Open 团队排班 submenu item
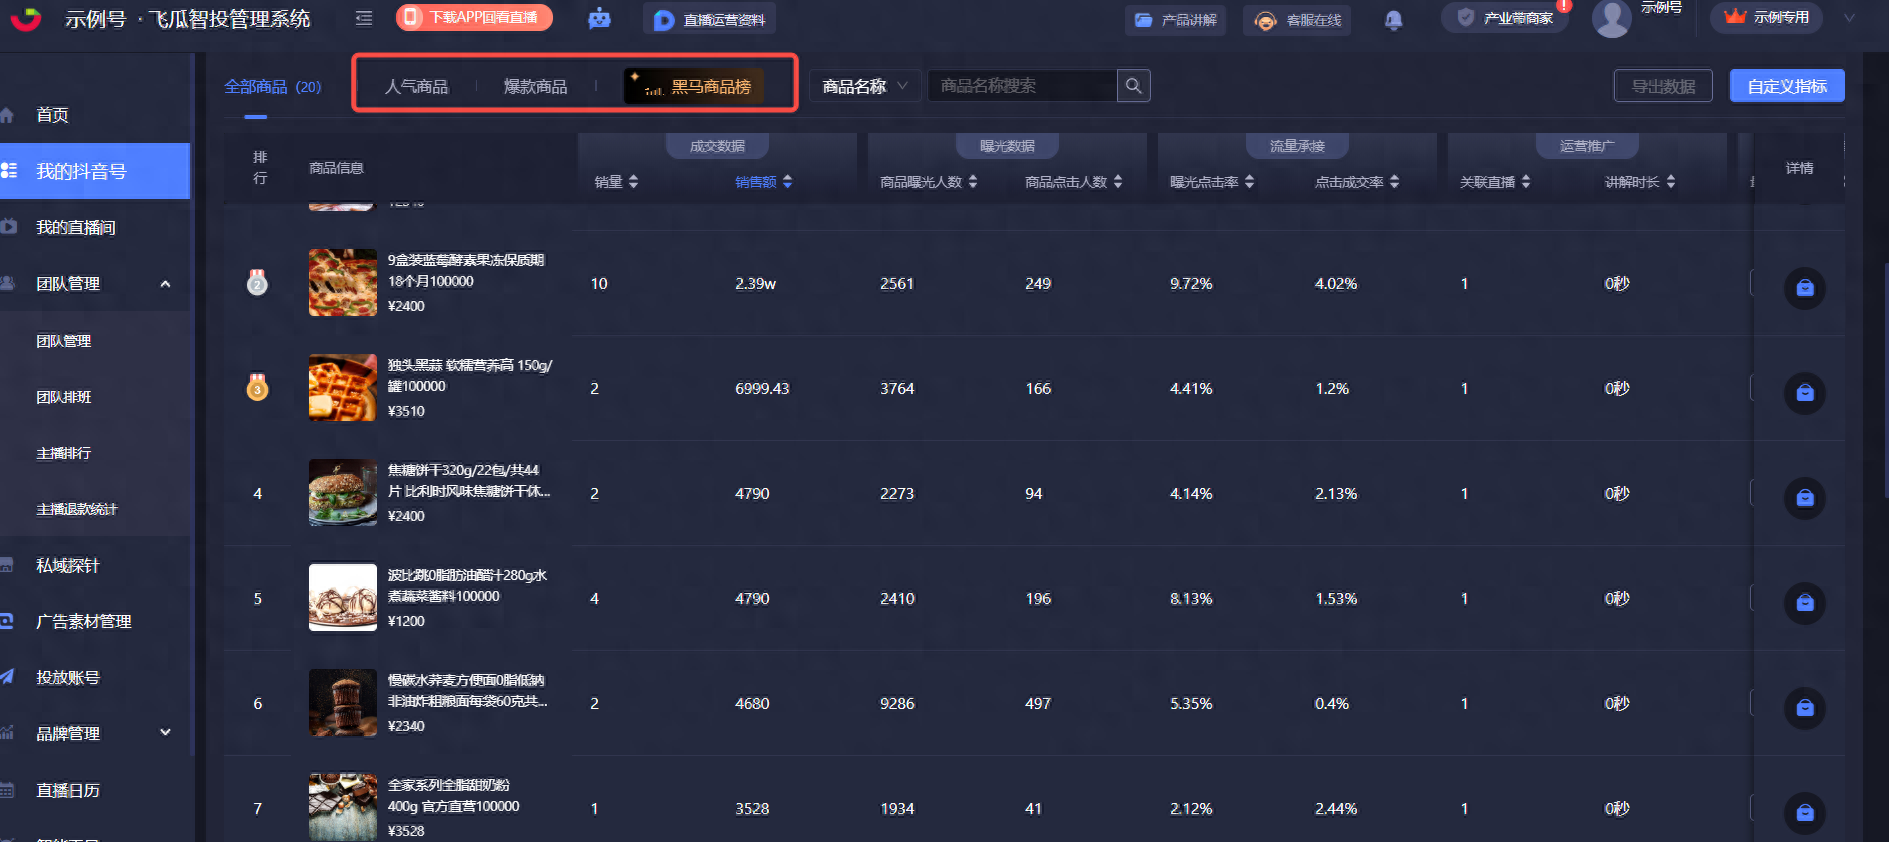 pos(64,397)
